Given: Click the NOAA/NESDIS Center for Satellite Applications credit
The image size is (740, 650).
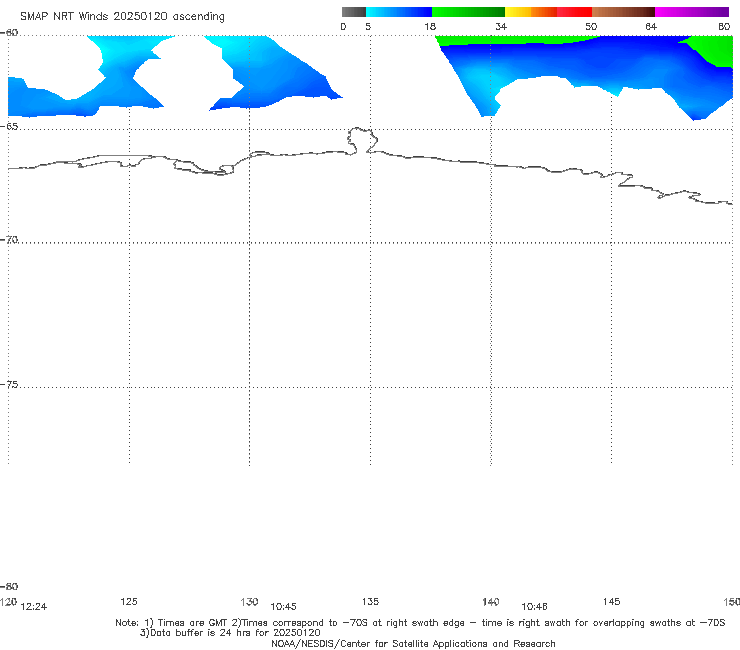Looking at the screenshot, I should (x=413, y=644).
